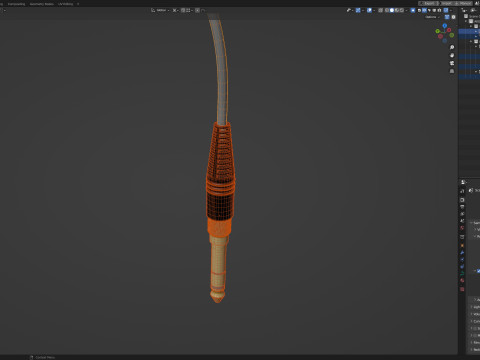Toggle the camera view icon
The height and width of the screenshot is (360, 480).
[452, 63]
